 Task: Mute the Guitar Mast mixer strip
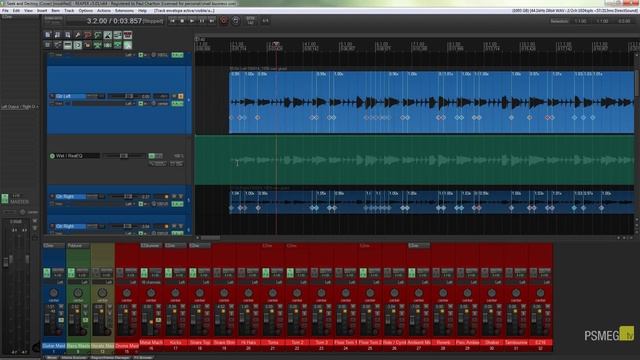pos(61,307)
